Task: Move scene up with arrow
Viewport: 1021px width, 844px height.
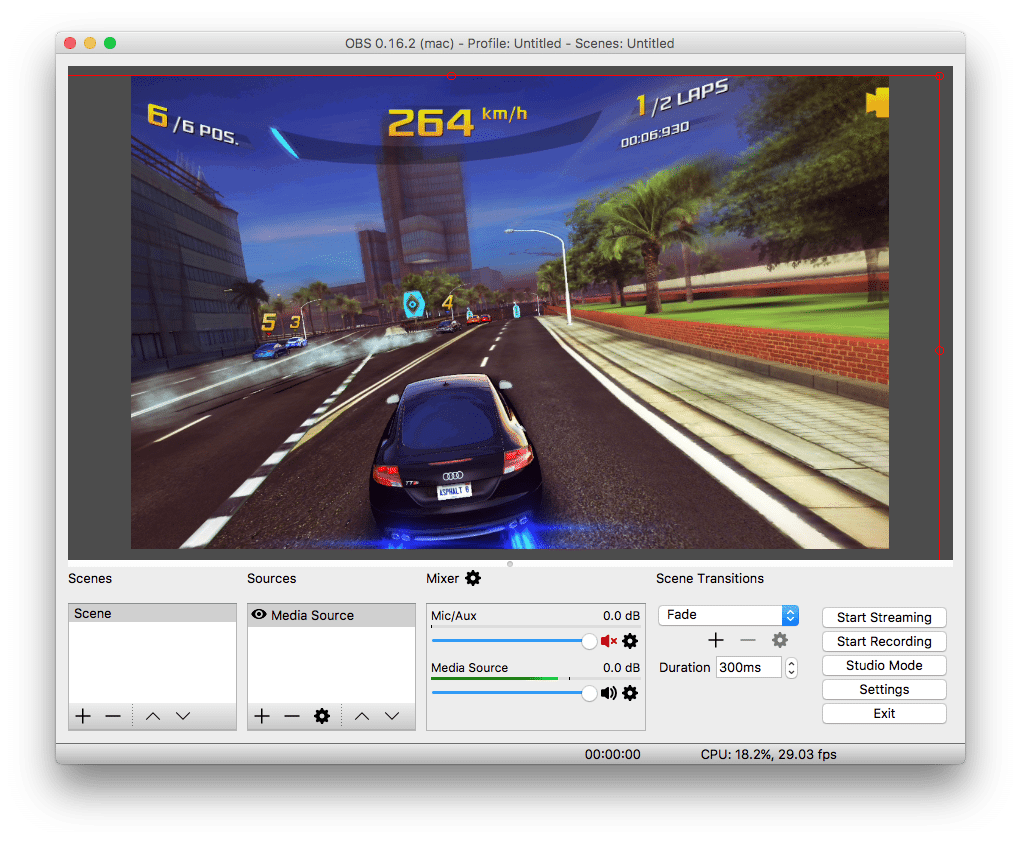Action: (x=153, y=716)
